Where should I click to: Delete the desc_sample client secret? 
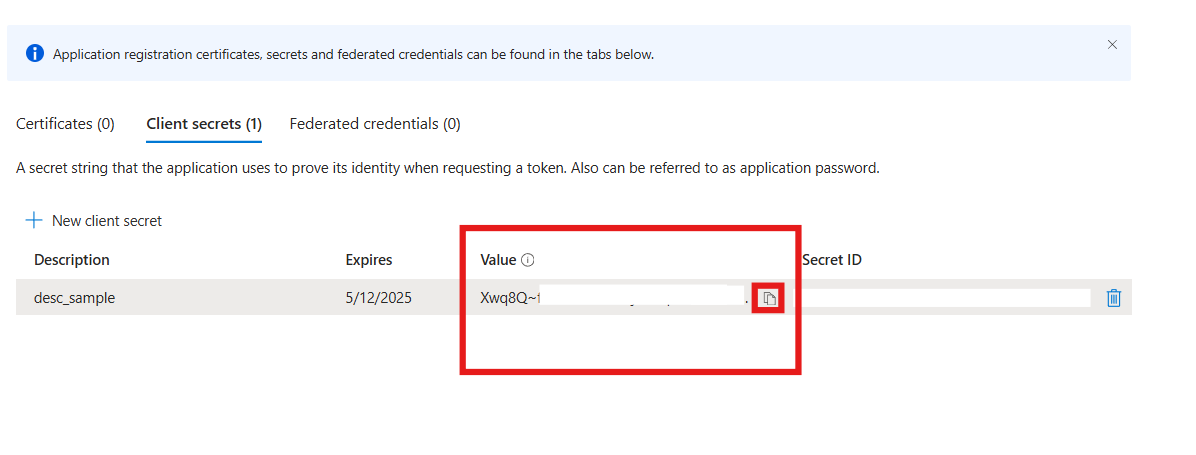click(1114, 298)
